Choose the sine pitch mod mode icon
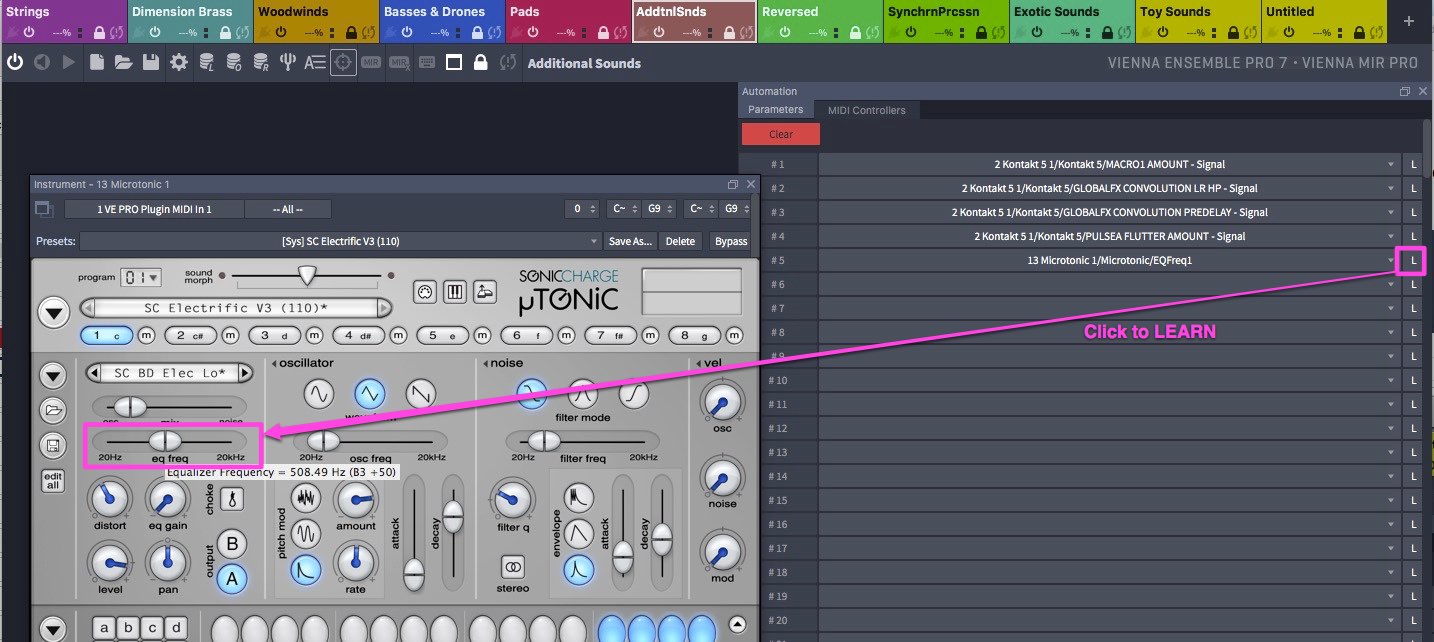This screenshot has height=642, width=1434. tap(305, 533)
